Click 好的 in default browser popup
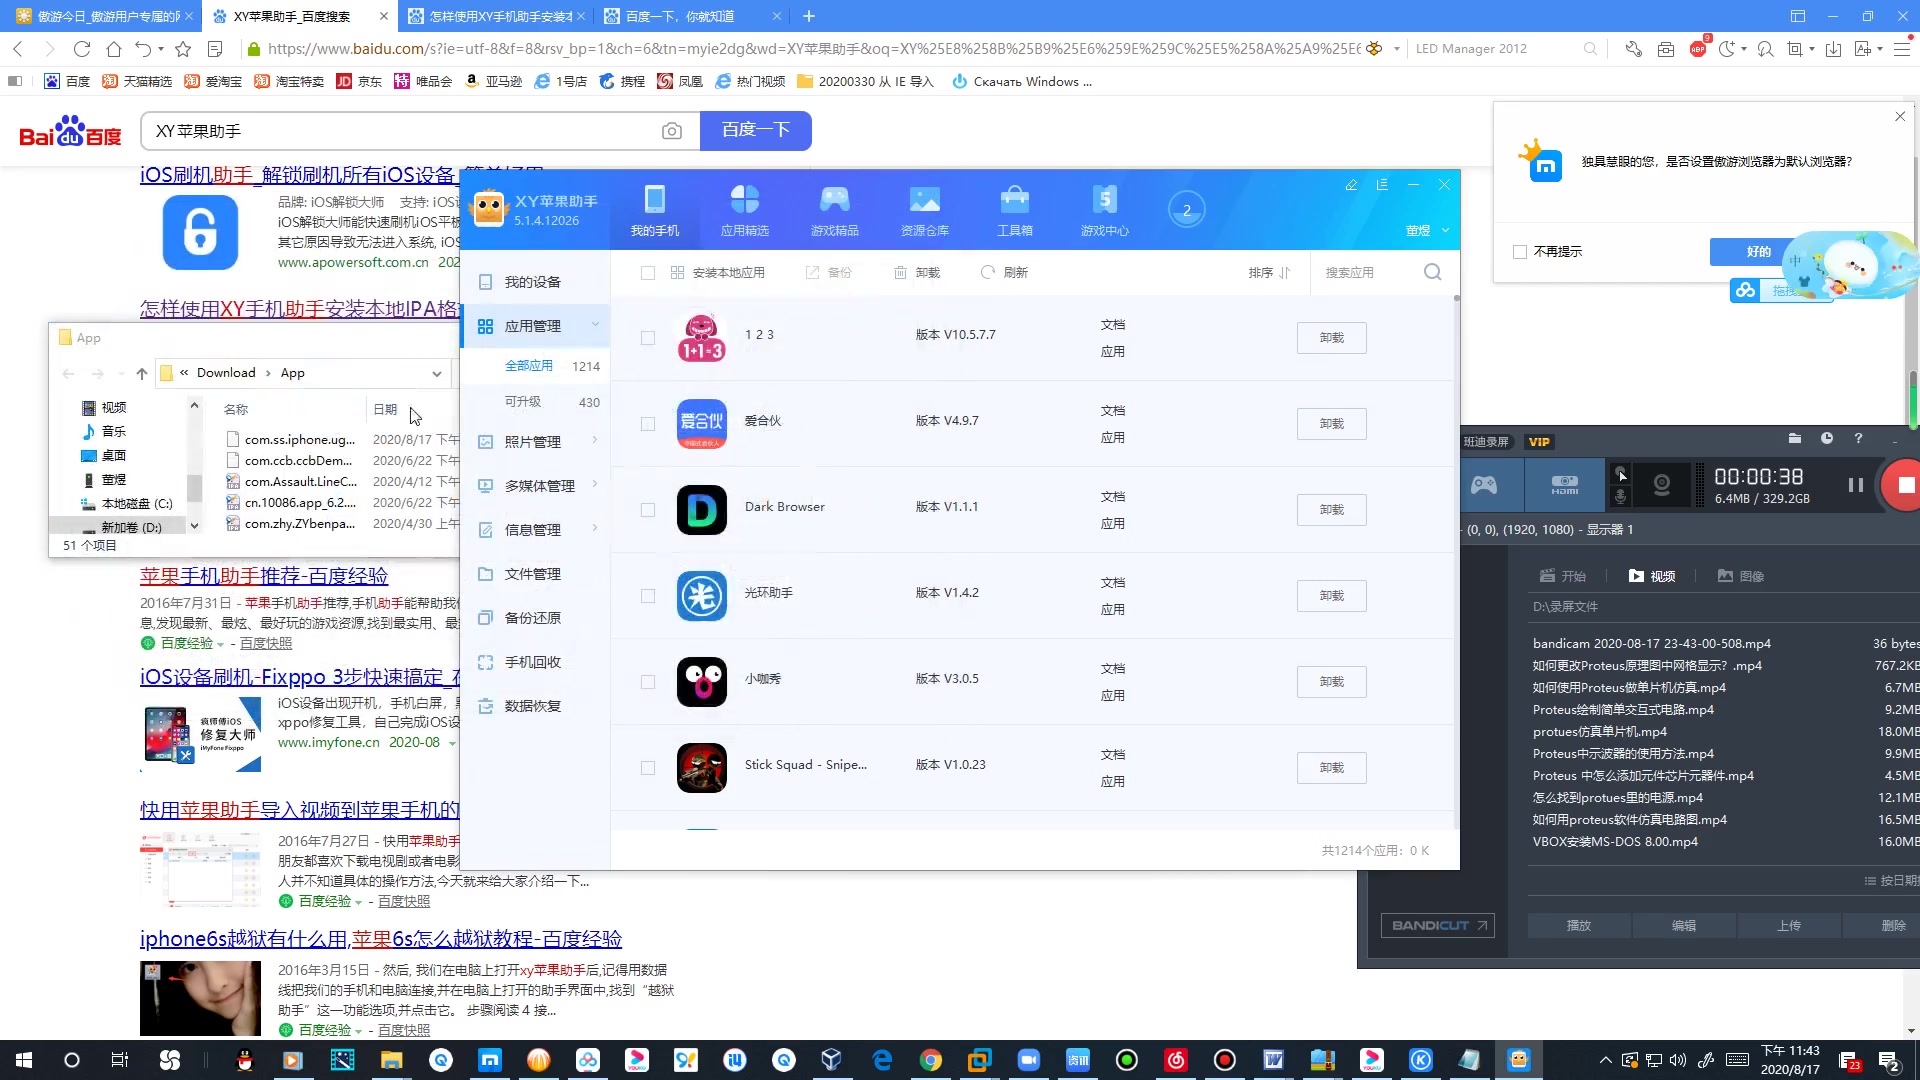Viewport: 1920px width, 1080px height. [1758, 252]
